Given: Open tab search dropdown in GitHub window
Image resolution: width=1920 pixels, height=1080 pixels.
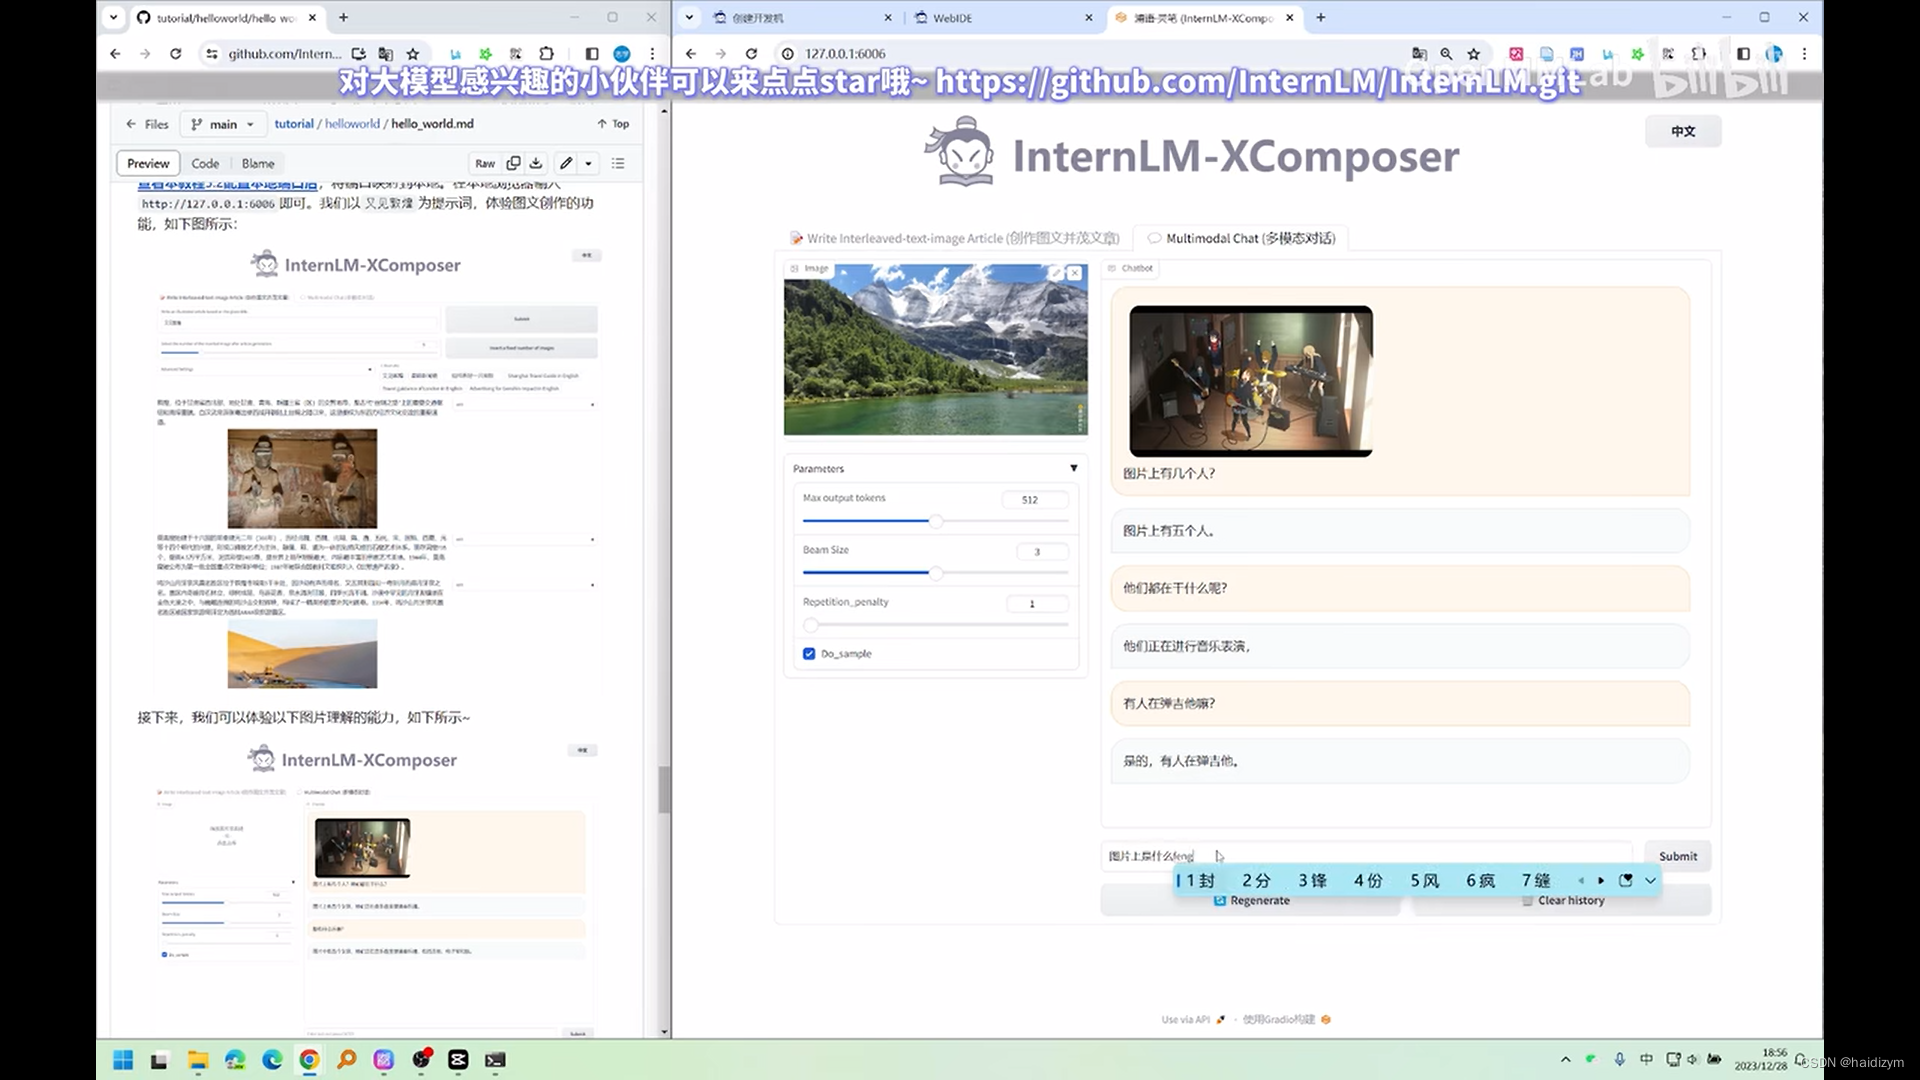Looking at the screenshot, I should (114, 17).
